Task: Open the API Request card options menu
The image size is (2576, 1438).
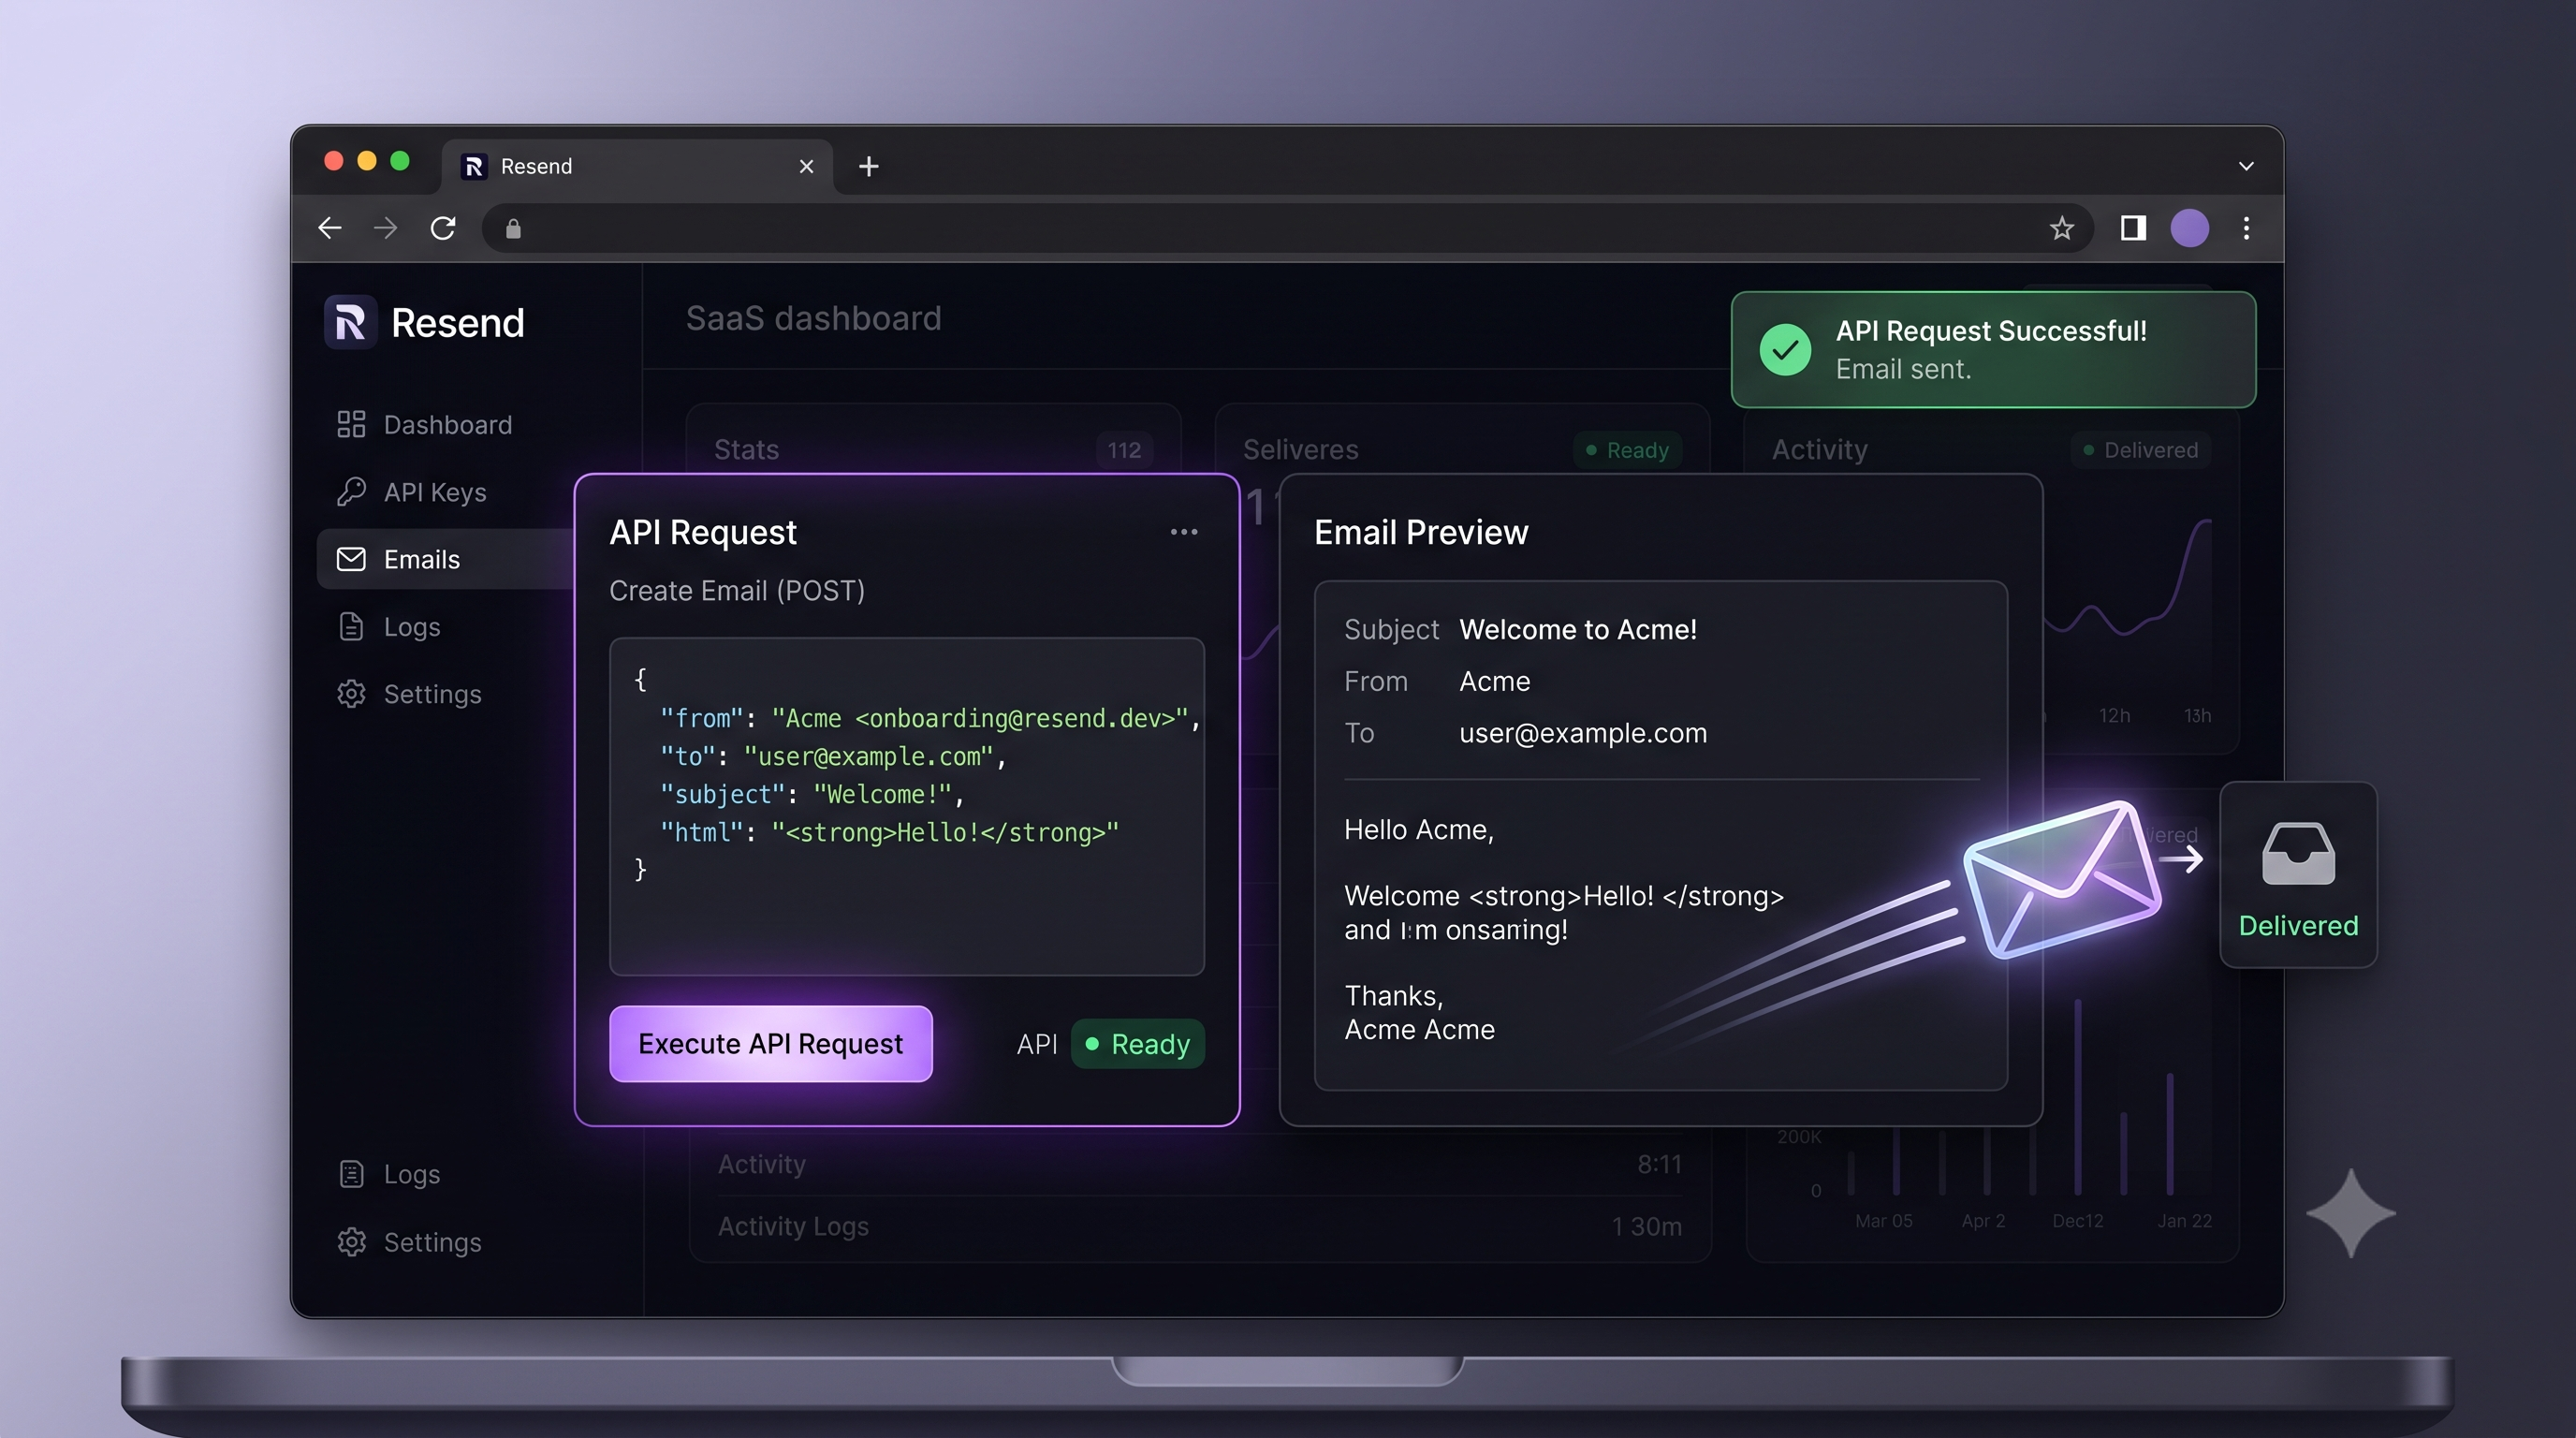Action: tap(1184, 532)
